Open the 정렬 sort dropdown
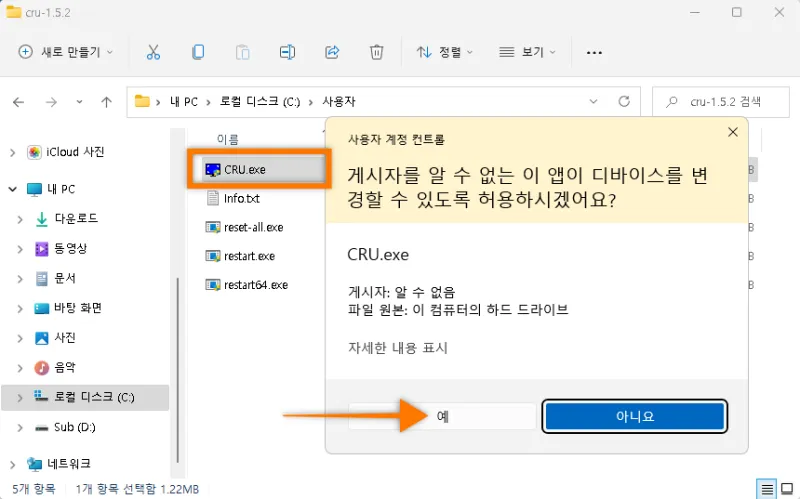 (x=444, y=52)
